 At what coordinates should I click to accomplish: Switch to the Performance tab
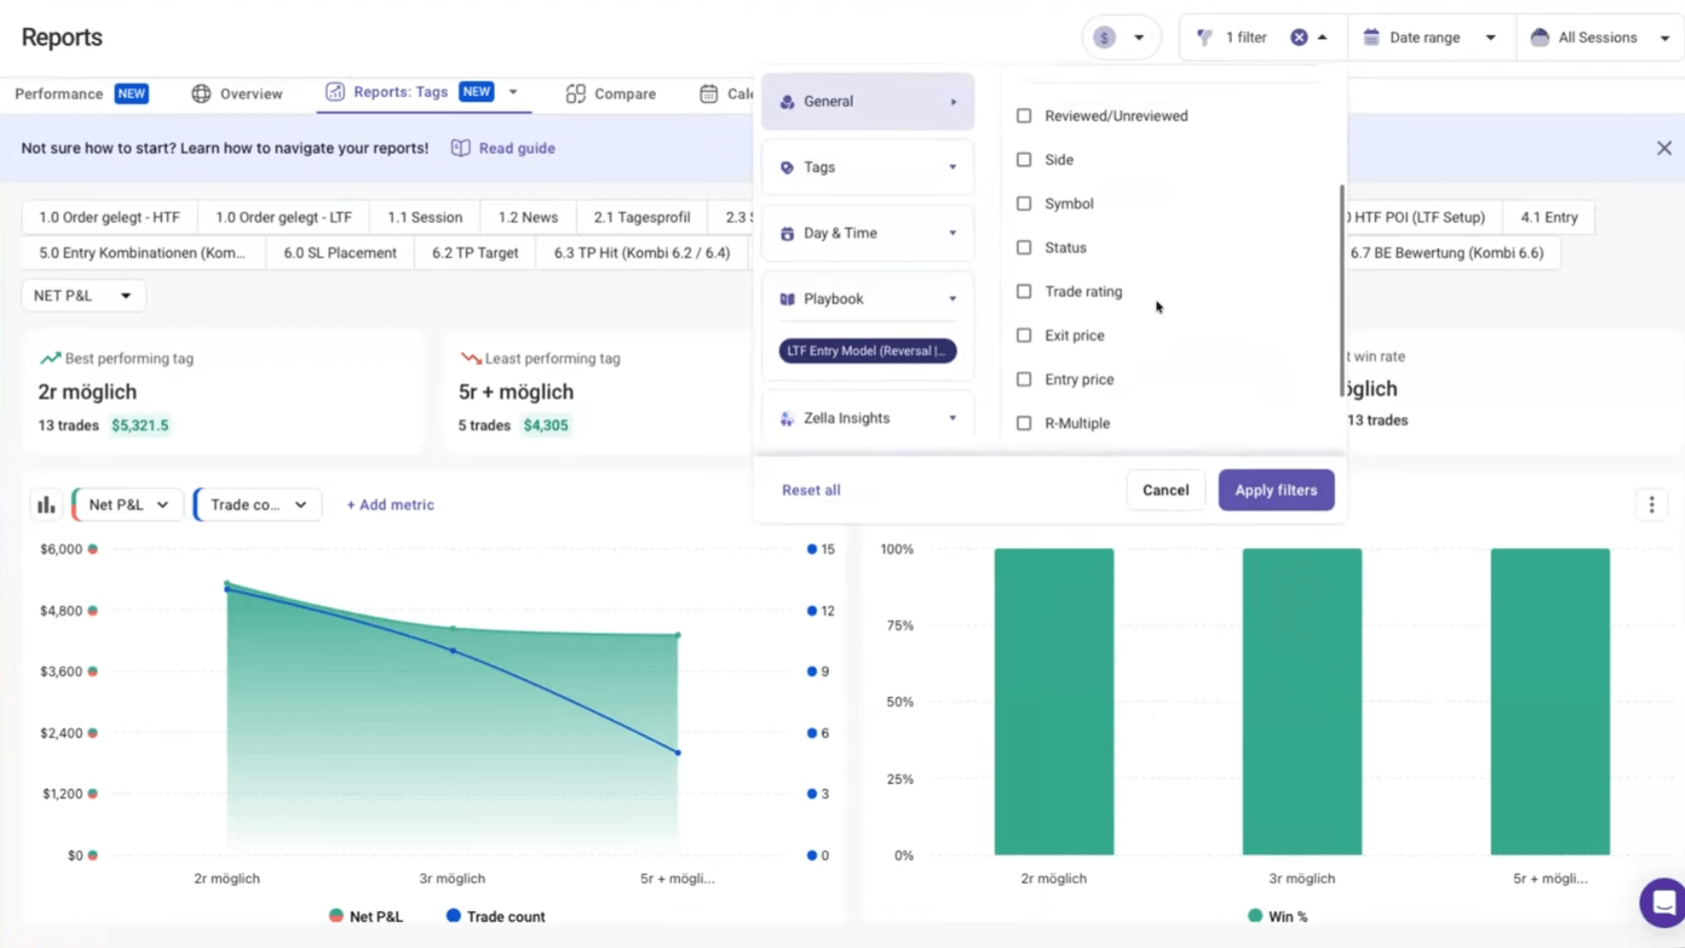(59, 94)
